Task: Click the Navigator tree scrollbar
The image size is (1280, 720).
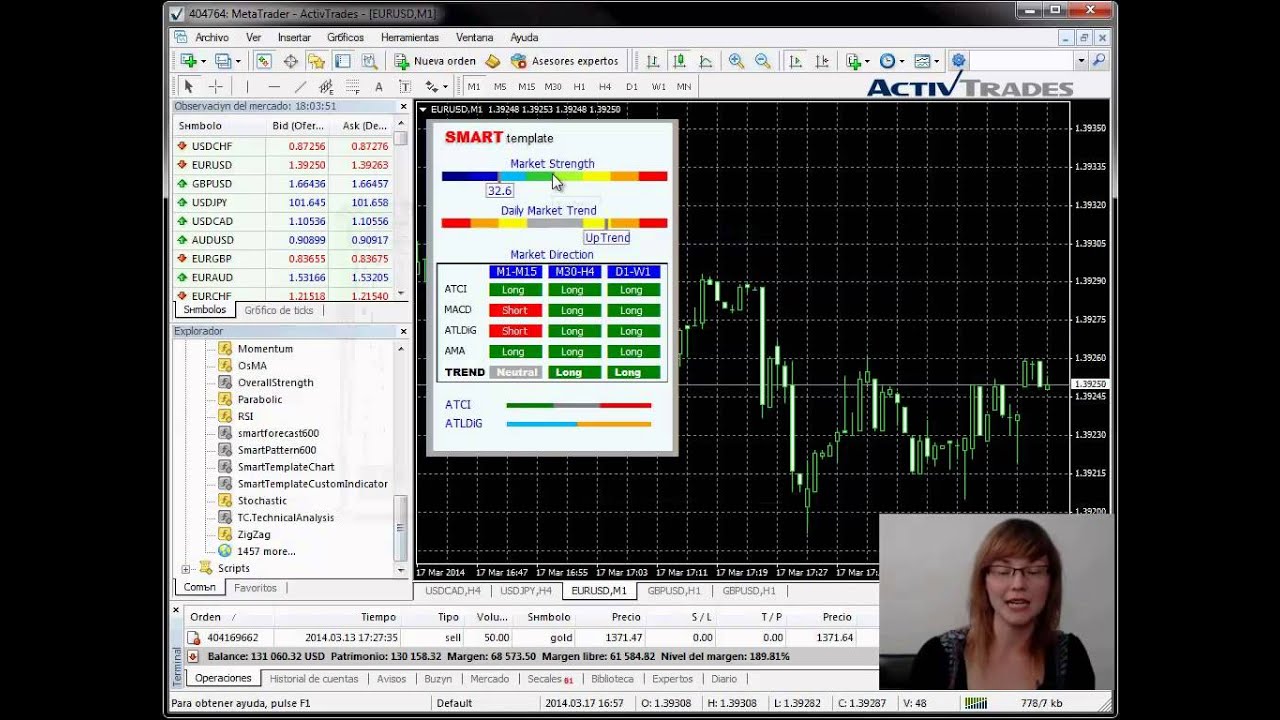Action: tap(401, 527)
